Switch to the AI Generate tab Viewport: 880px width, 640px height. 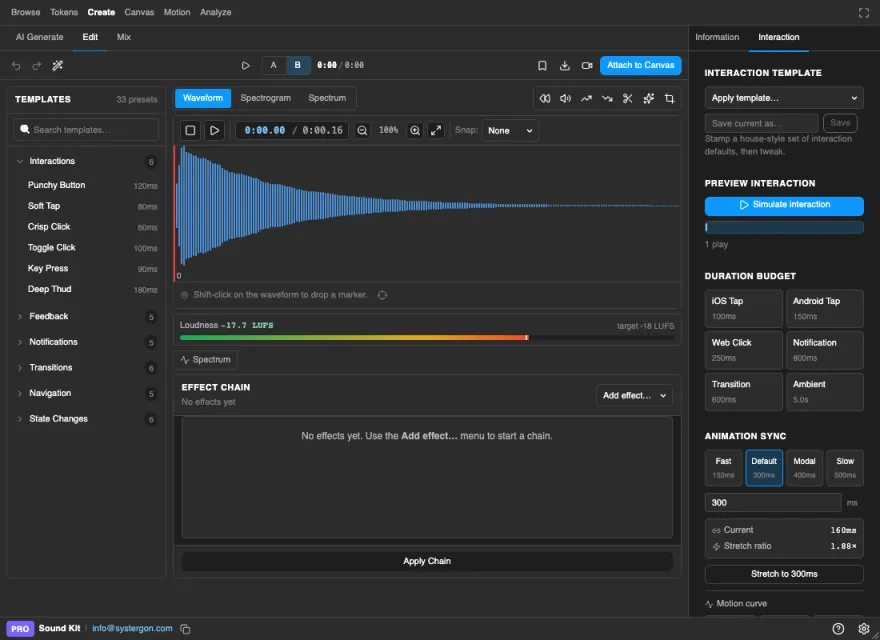pos(40,37)
